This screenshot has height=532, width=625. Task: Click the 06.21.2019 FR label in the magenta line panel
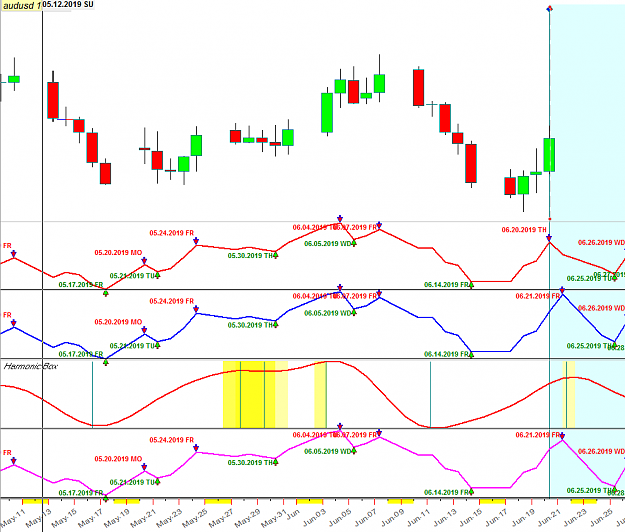point(538,435)
